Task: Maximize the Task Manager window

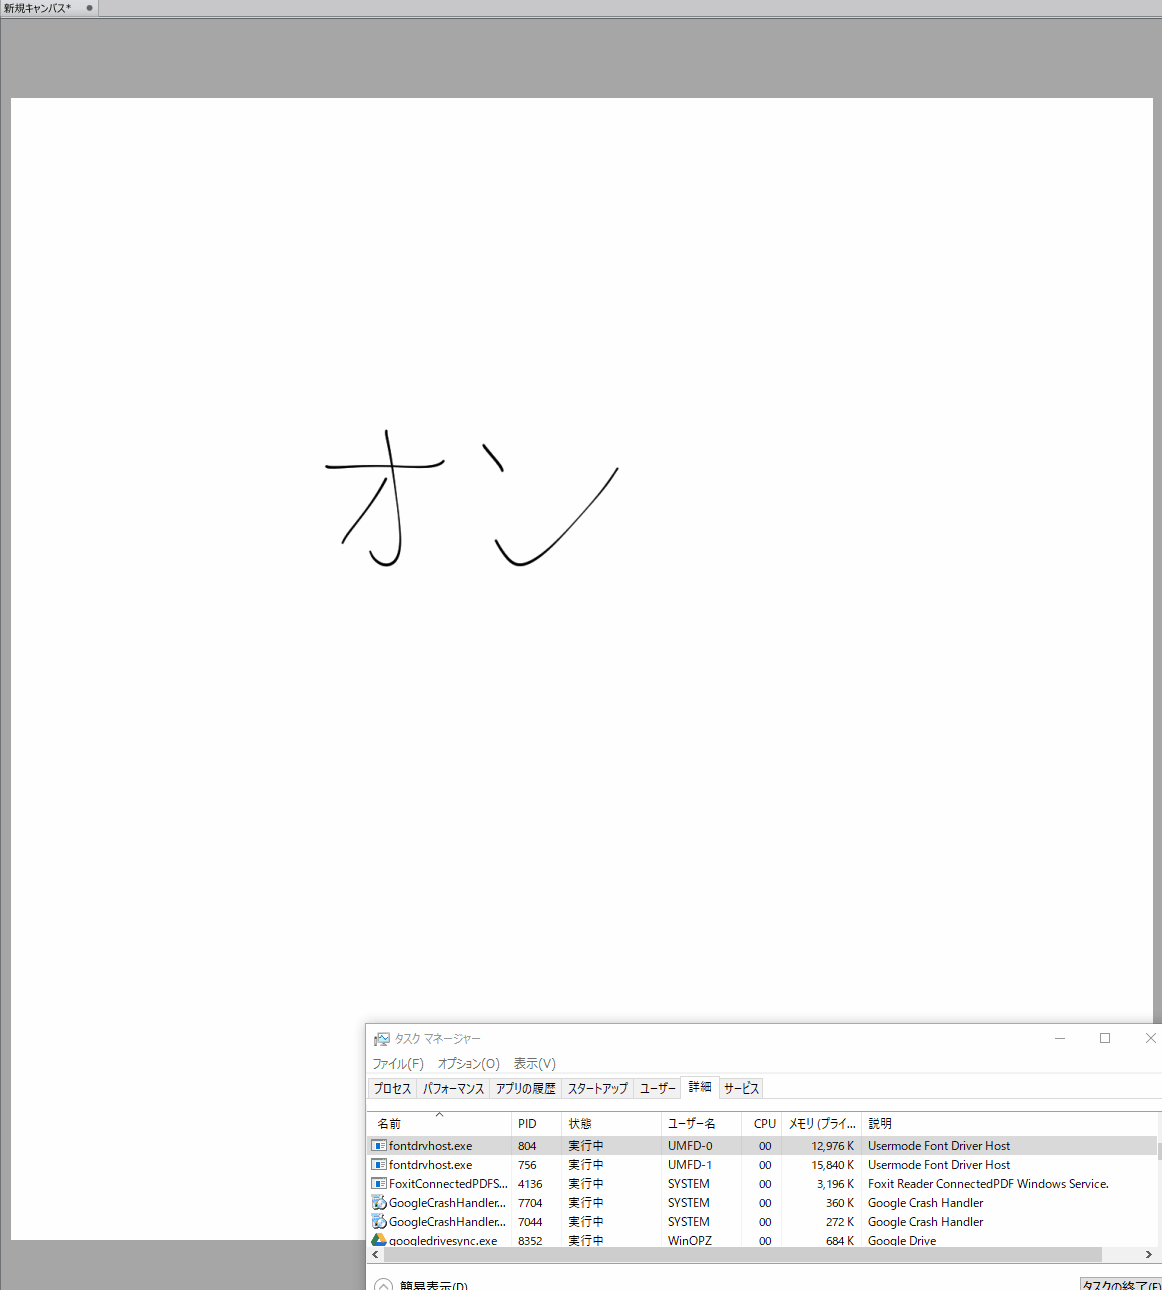Action: (1105, 1038)
